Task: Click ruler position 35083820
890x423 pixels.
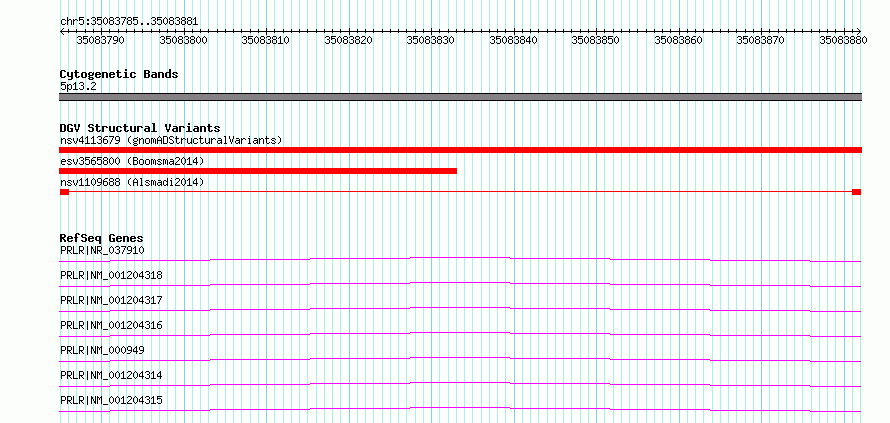Action: [x=349, y=40]
